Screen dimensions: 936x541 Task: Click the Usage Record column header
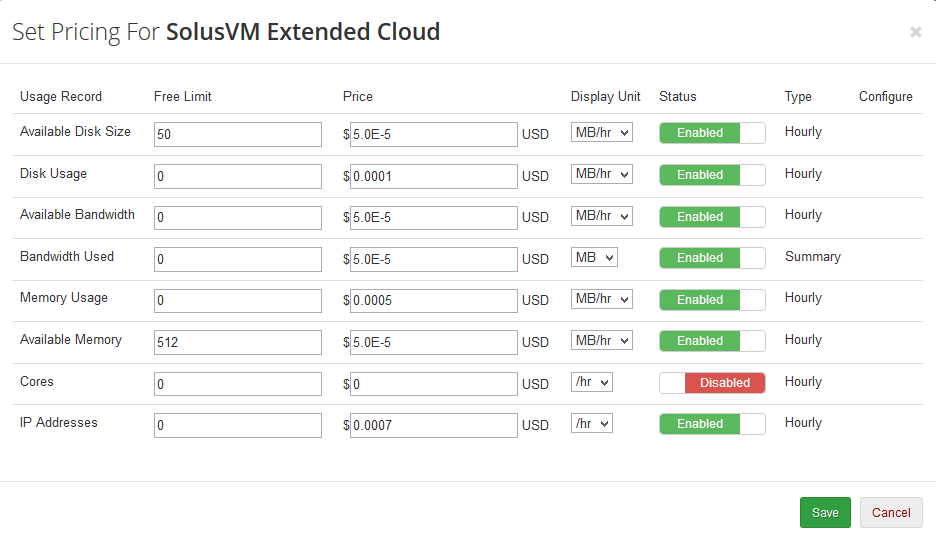pyautogui.click(x=61, y=96)
